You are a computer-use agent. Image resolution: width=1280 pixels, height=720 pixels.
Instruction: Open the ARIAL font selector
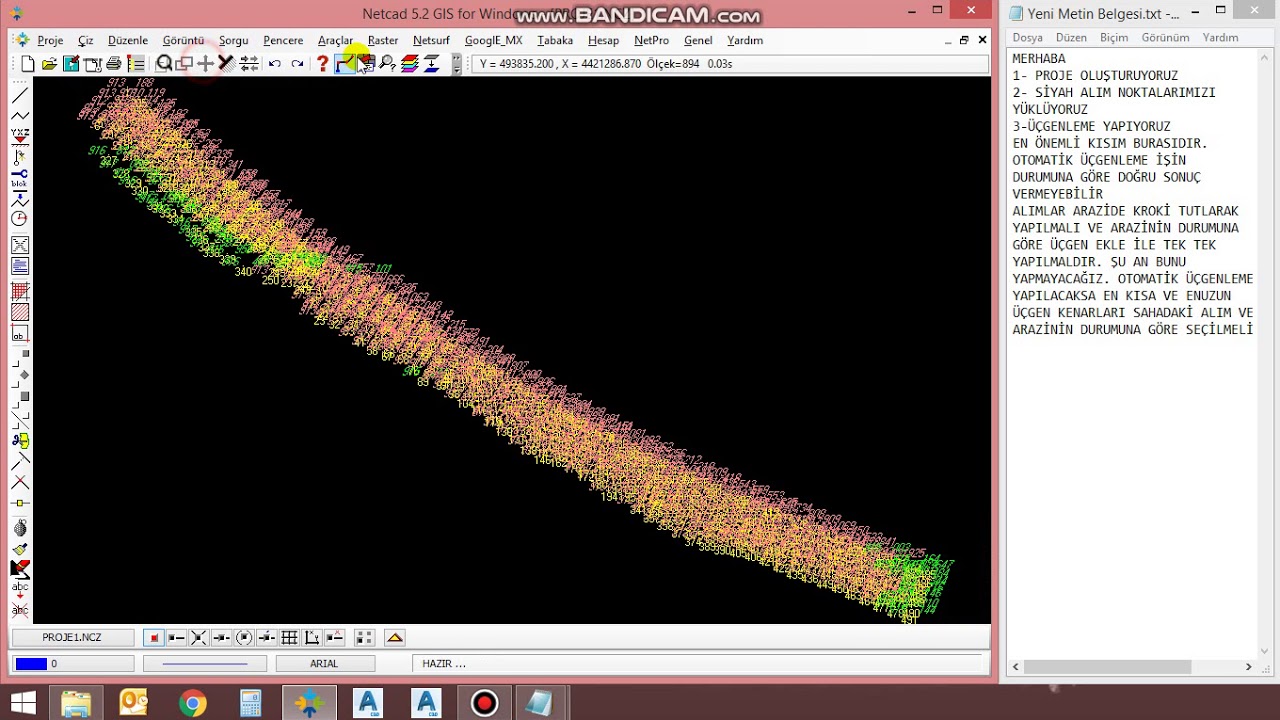tap(324, 663)
